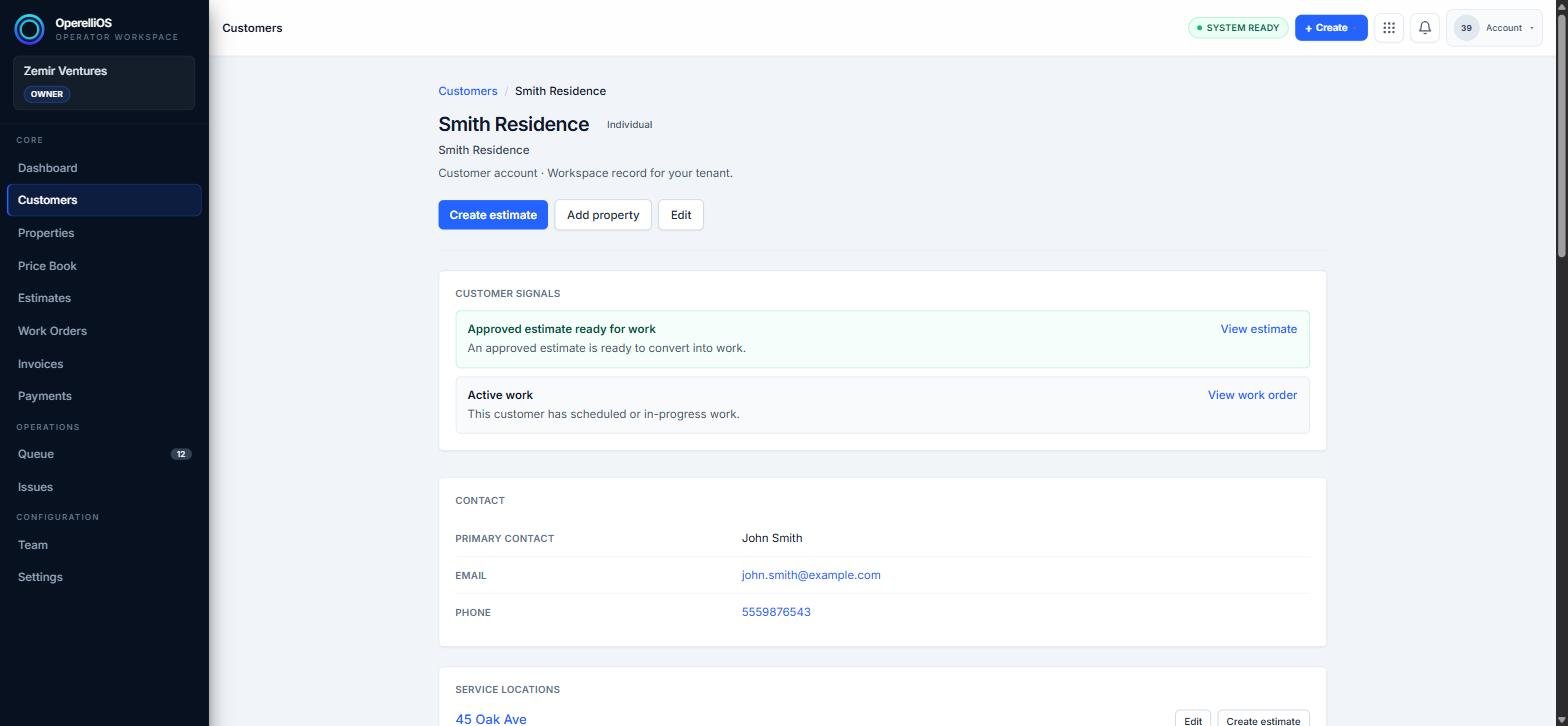Open Payments in the sidebar
1568x726 pixels.
coord(104,396)
